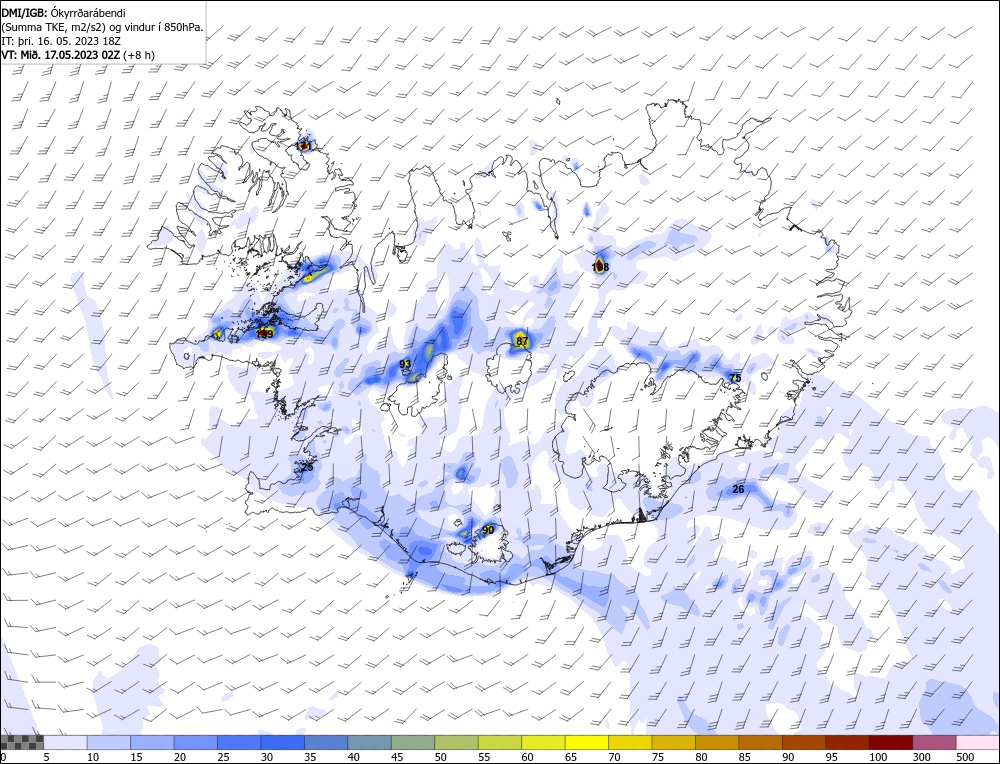This screenshot has width=1000, height=764.
Task: Click the map value 25 on southwest peninsula
Action: tap(307, 467)
